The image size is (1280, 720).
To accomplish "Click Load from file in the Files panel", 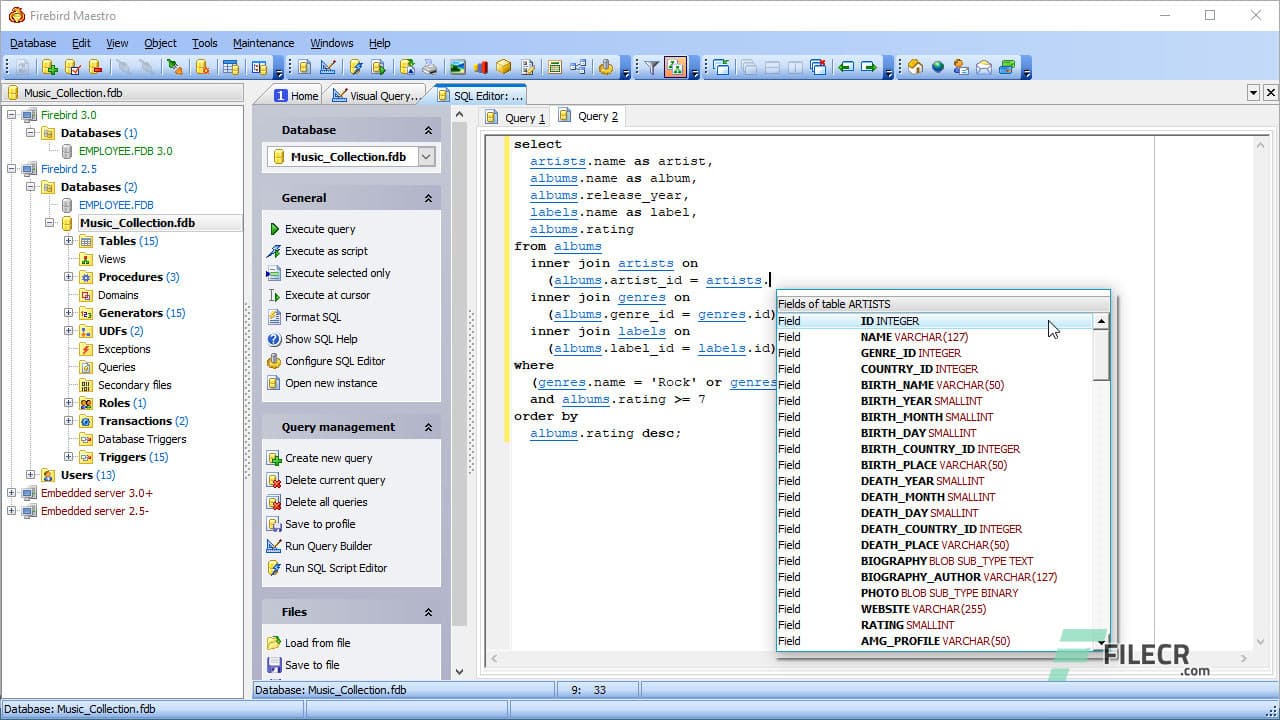I will [x=318, y=643].
